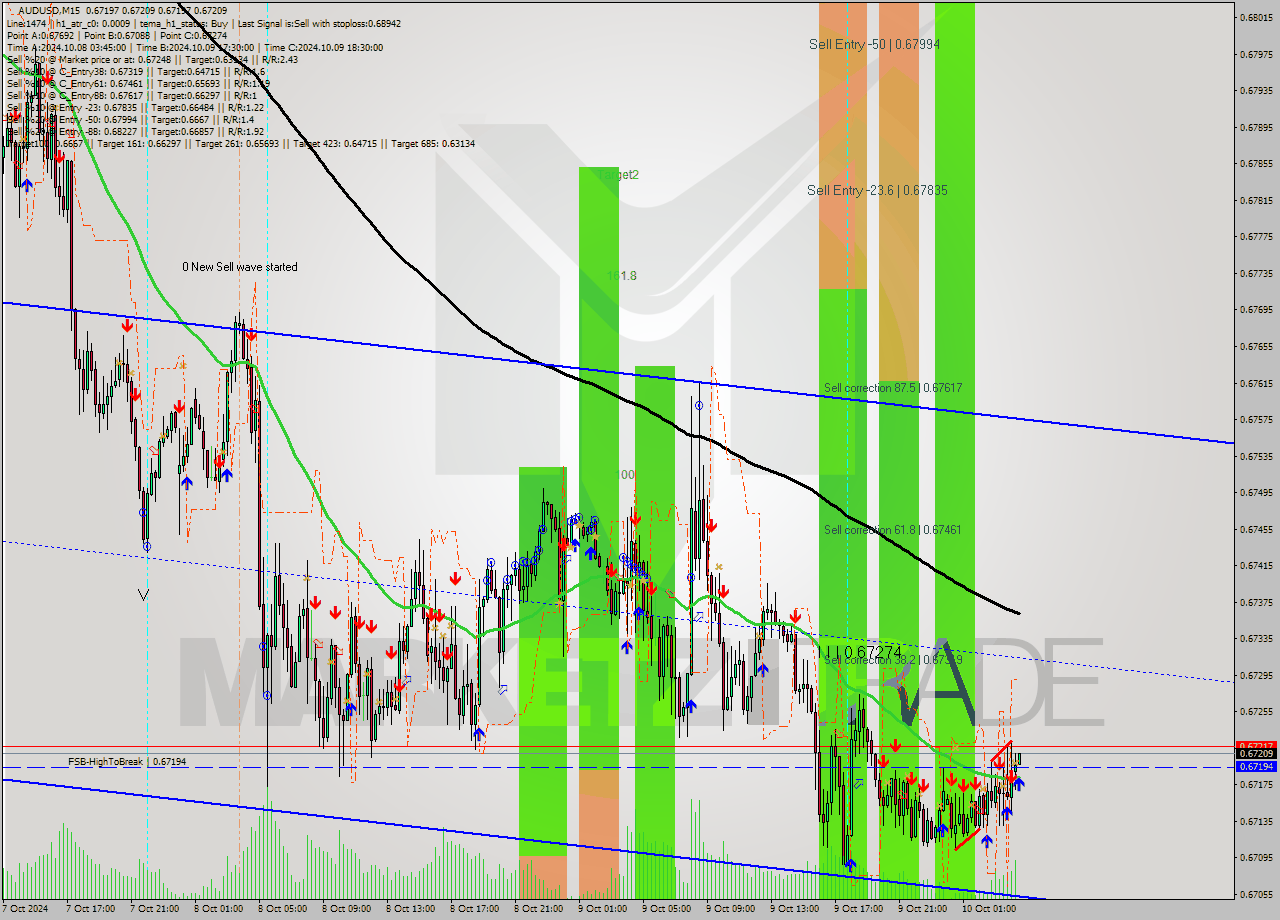Click price axis value 0.67695
The height and width of the screenshot is (920, 1280).
click(x=1256, y=310)
